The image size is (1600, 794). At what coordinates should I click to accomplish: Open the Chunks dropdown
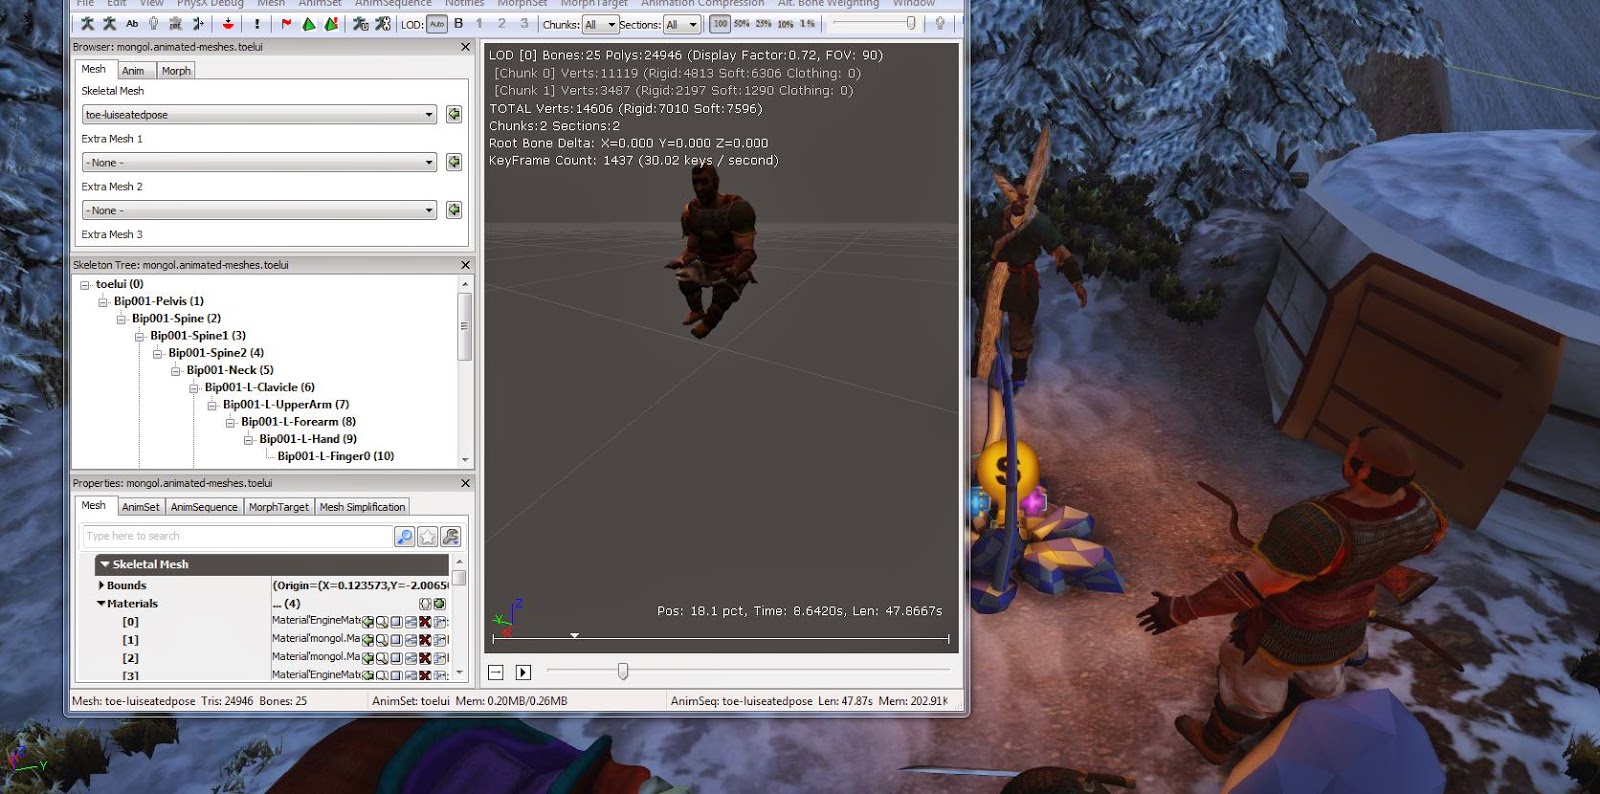[600, 24]
